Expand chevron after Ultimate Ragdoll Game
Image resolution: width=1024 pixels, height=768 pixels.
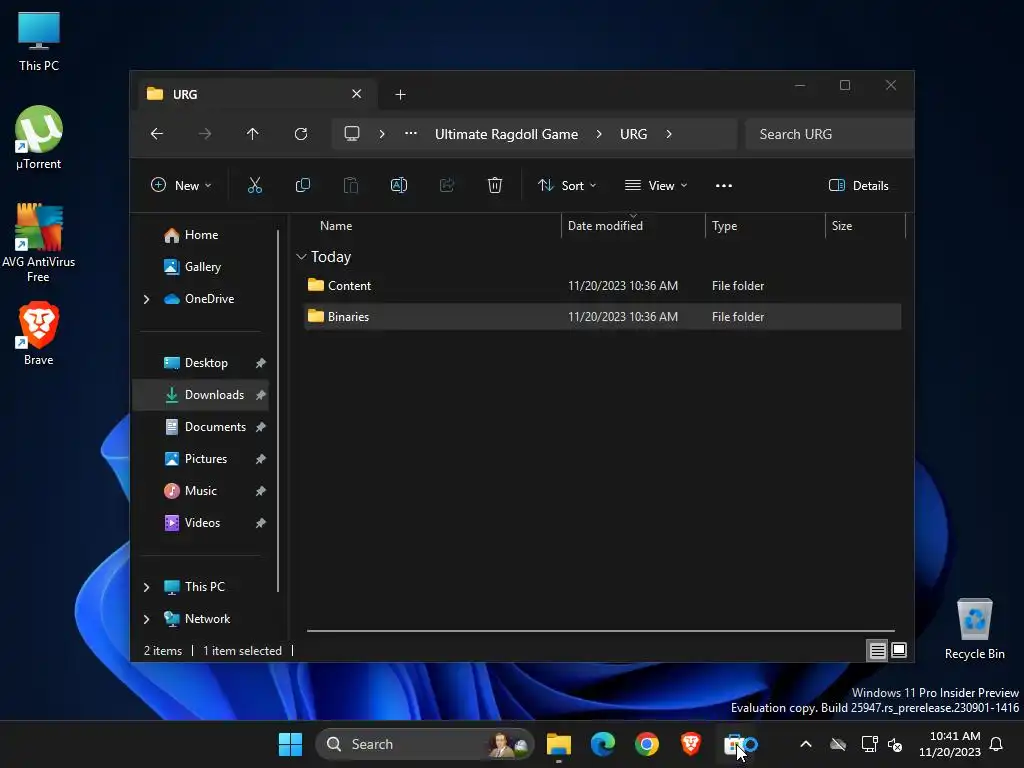(599, 134)
